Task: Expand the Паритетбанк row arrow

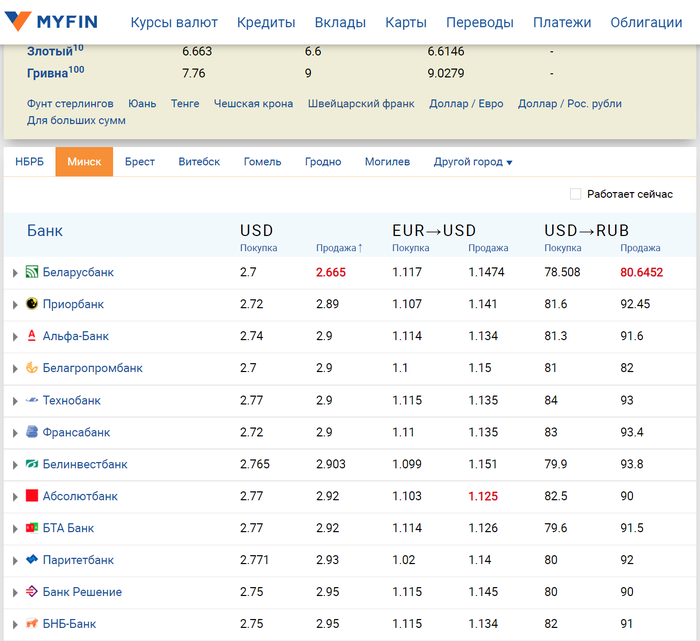Action: (15, 560)
